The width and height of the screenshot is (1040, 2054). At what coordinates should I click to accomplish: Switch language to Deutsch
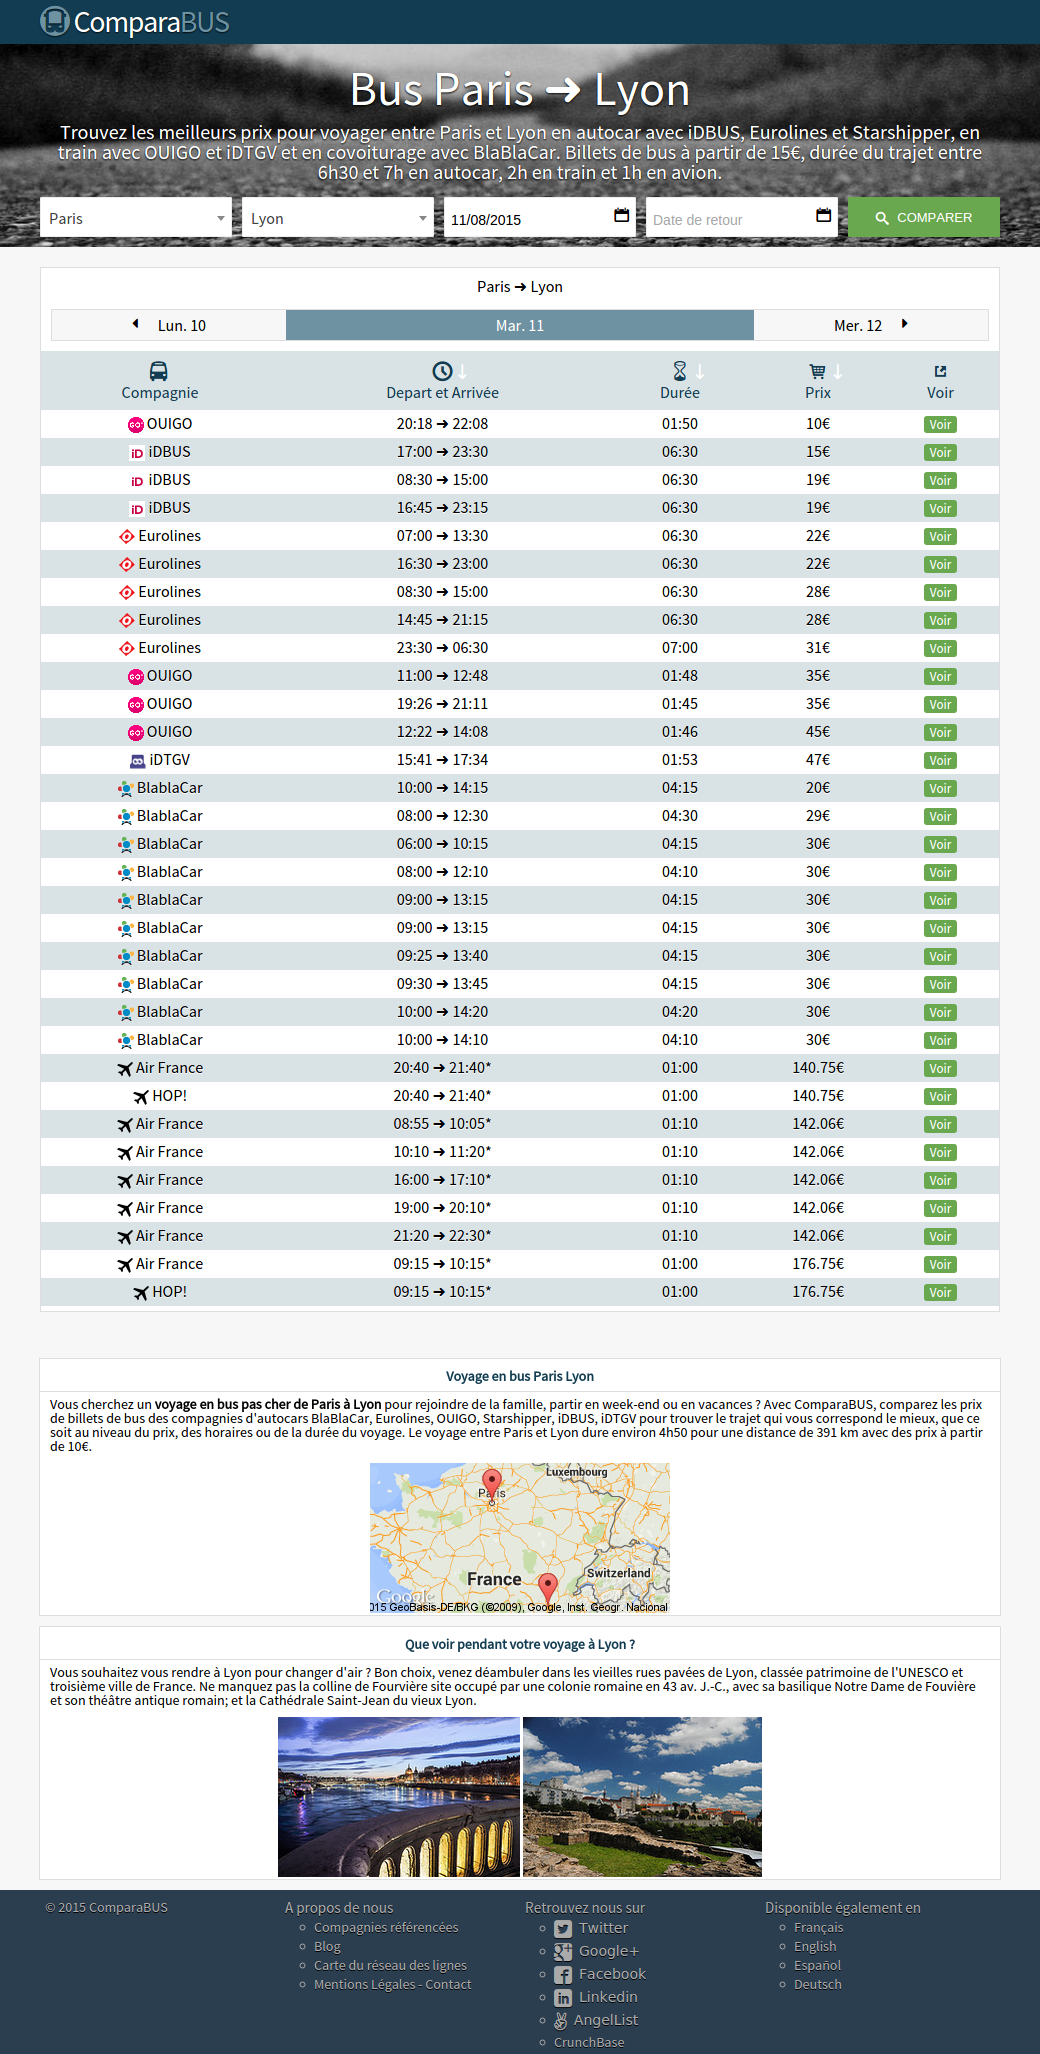(818, 1985)
